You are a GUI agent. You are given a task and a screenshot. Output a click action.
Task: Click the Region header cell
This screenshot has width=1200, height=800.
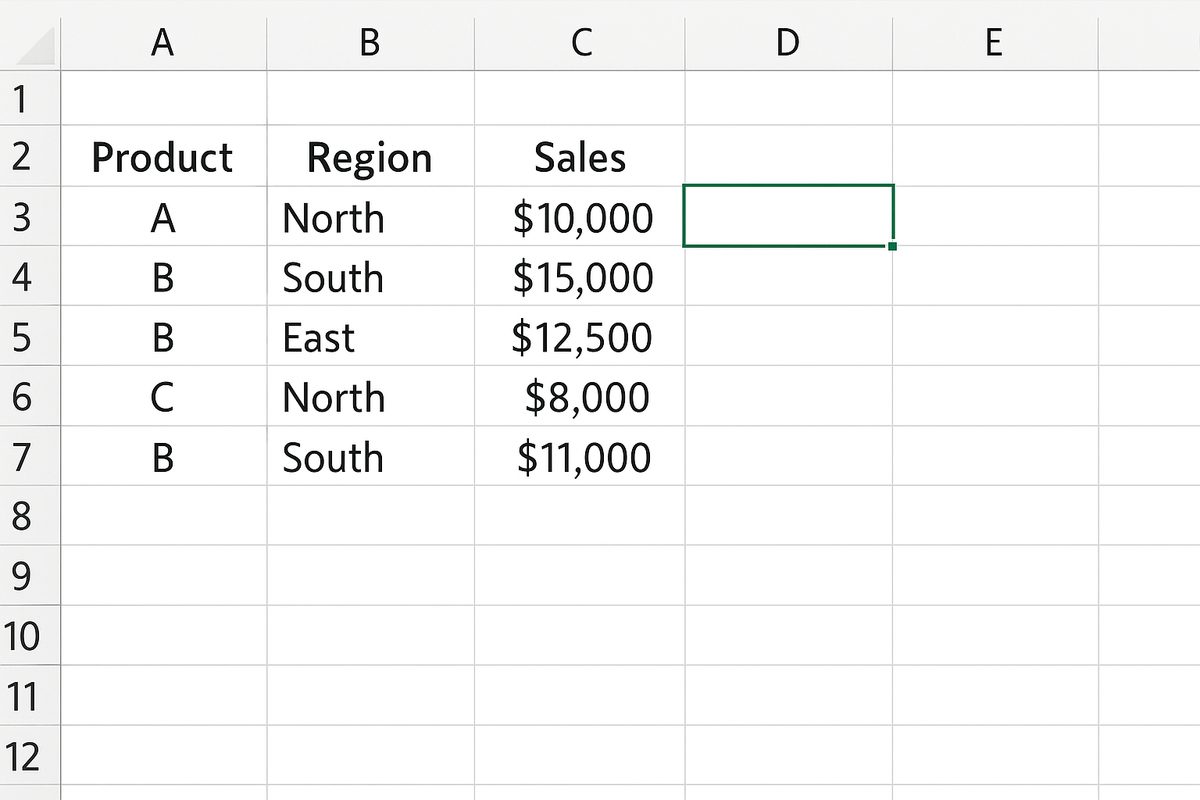[371, 155]
